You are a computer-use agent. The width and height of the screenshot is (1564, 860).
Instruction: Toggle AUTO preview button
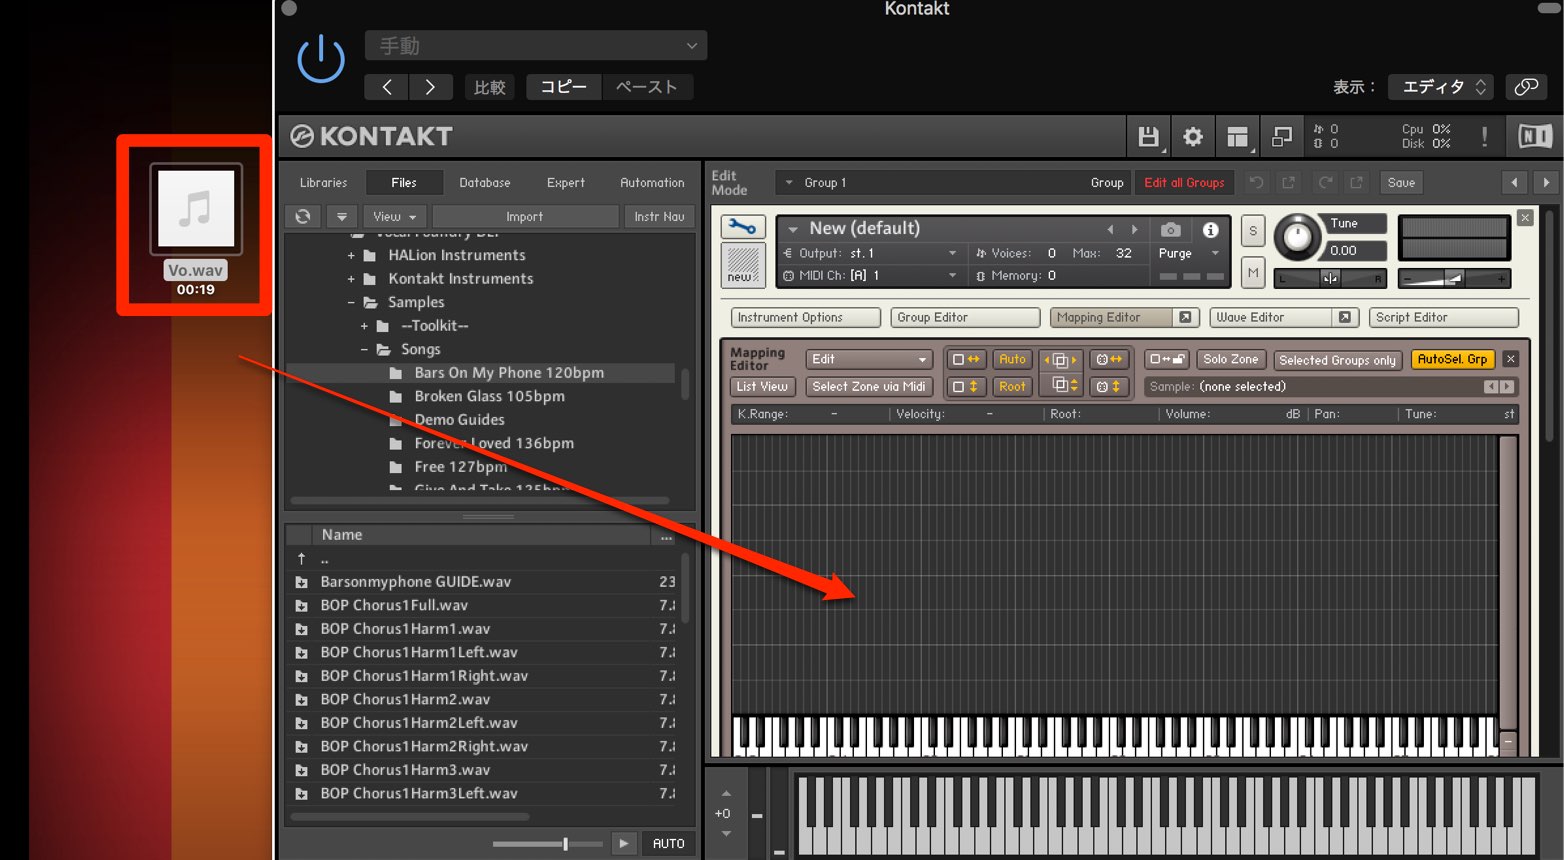[x=668, y=843]
